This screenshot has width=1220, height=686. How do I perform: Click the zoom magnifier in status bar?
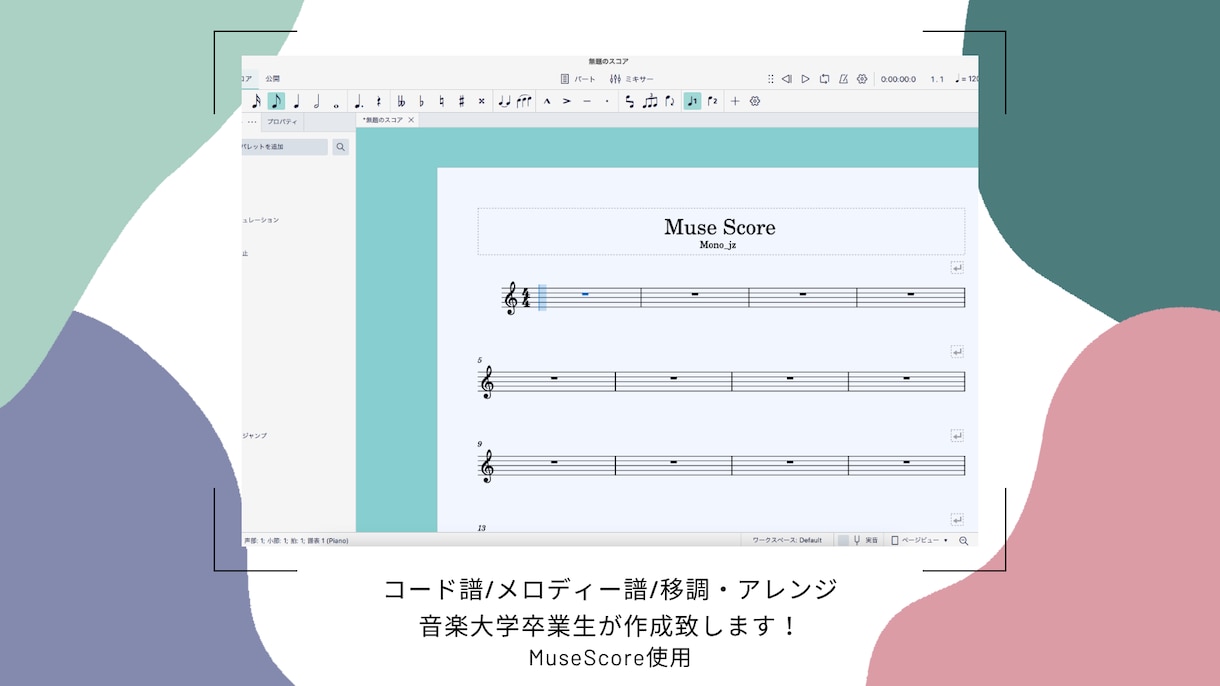click(x=964, y=541)
